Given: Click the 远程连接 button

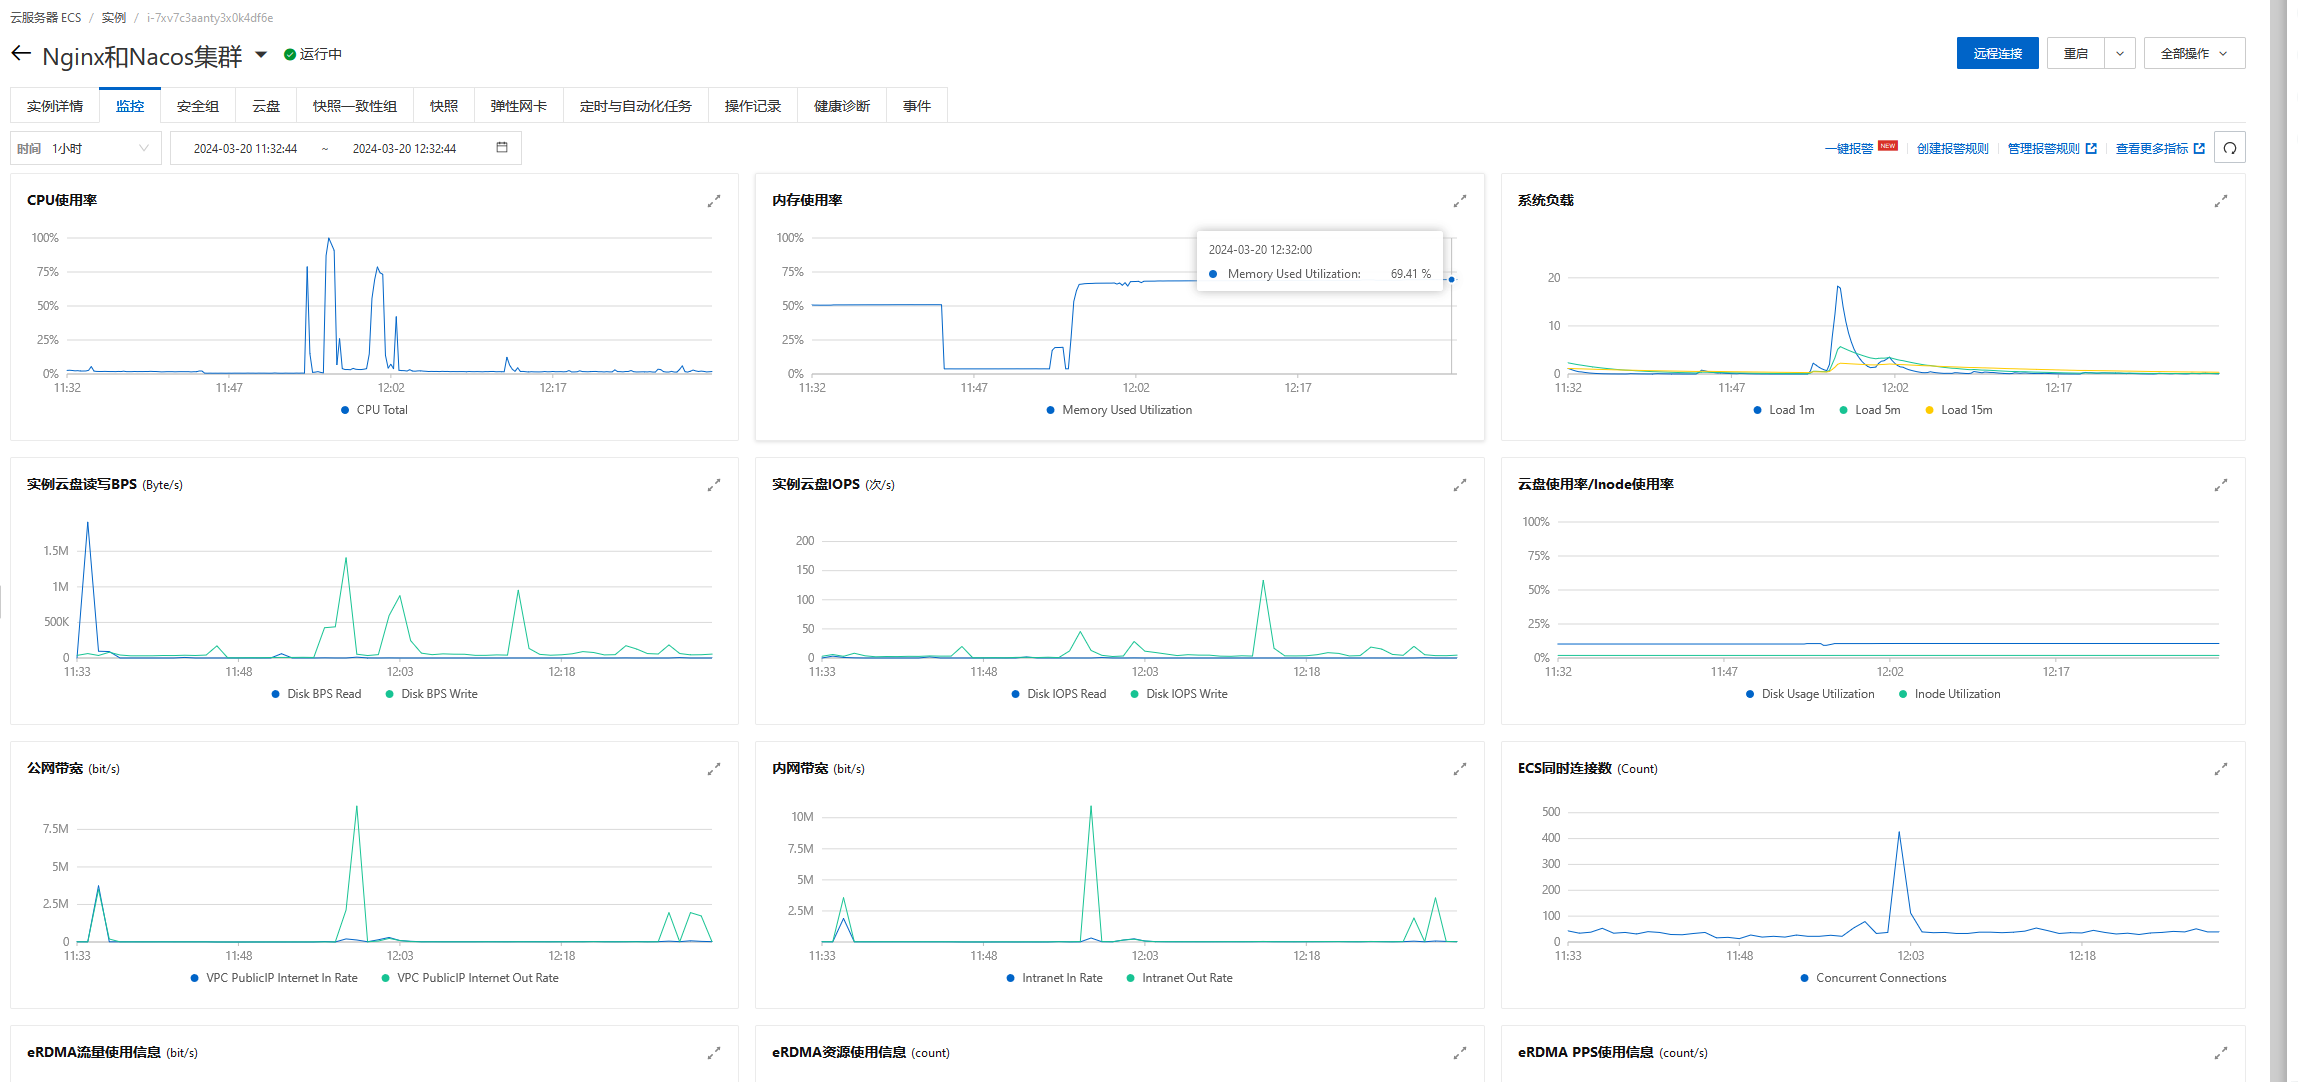Looking at the screenshot, I should 1997,53.
